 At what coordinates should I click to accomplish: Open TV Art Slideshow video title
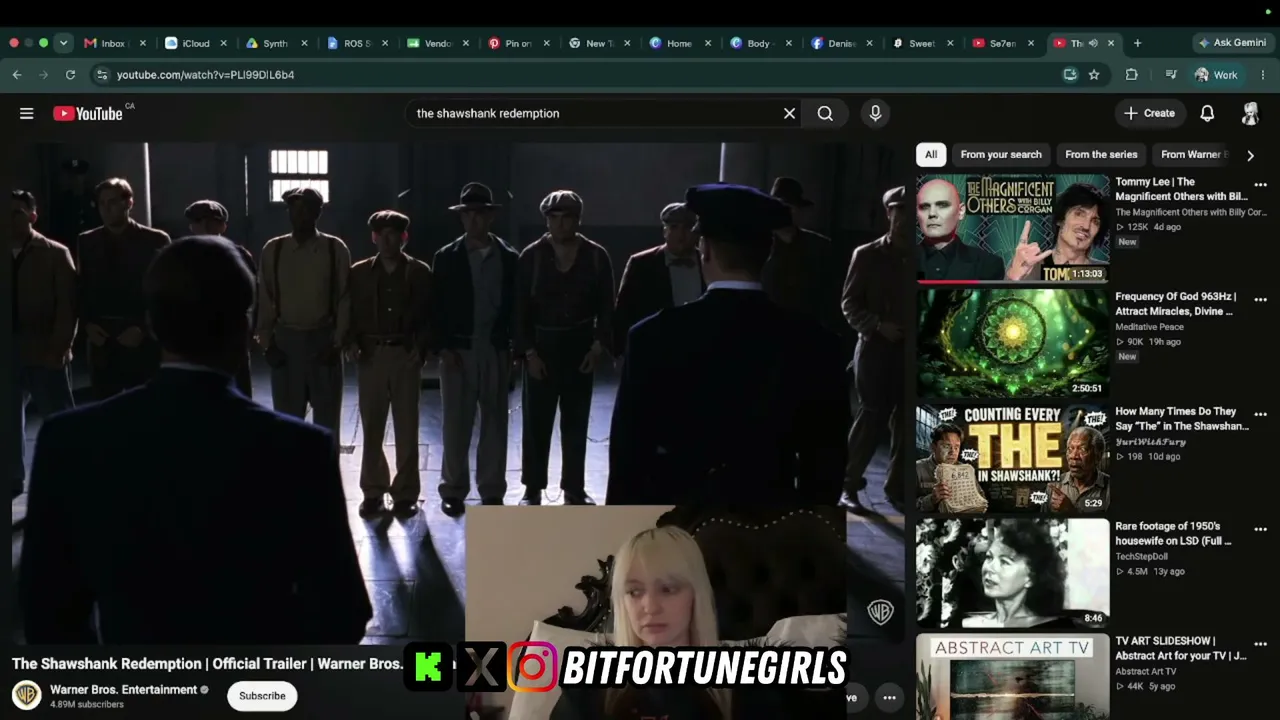[1181, 648]
